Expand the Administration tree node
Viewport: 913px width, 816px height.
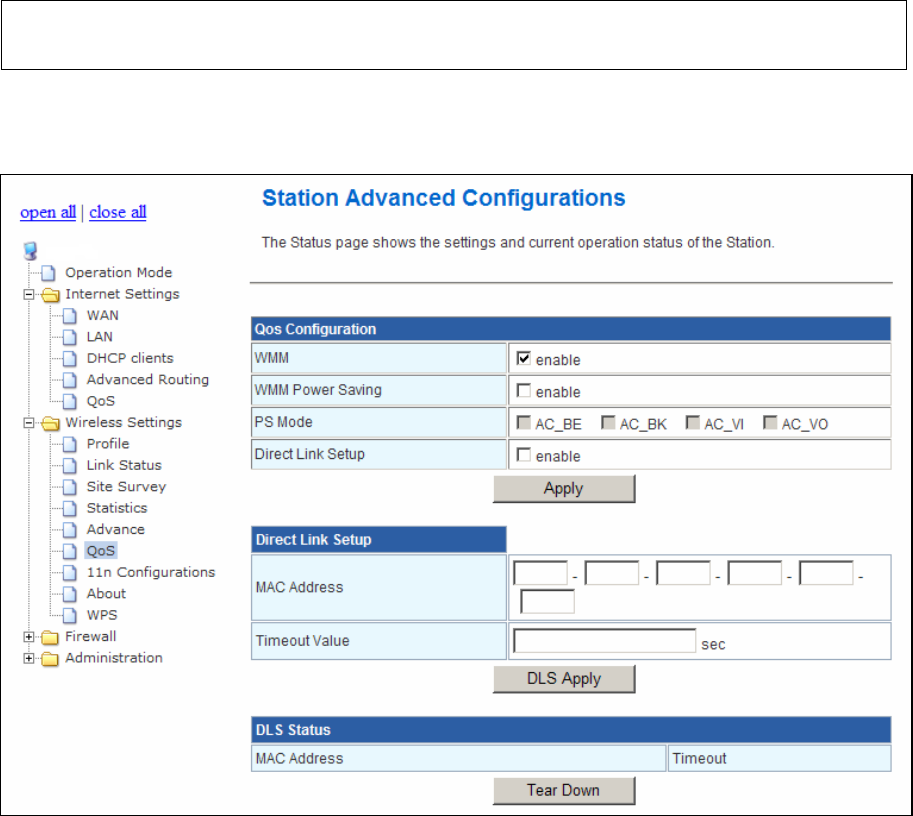(x=30, y=658)
